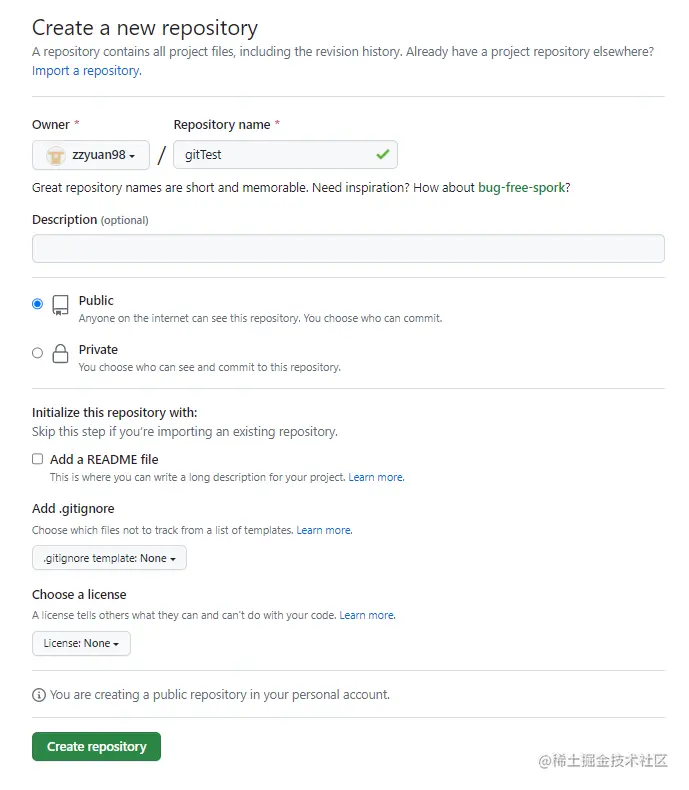Click the green checkmark in repository name
The image size is (689, 790).
pos(382,155)
